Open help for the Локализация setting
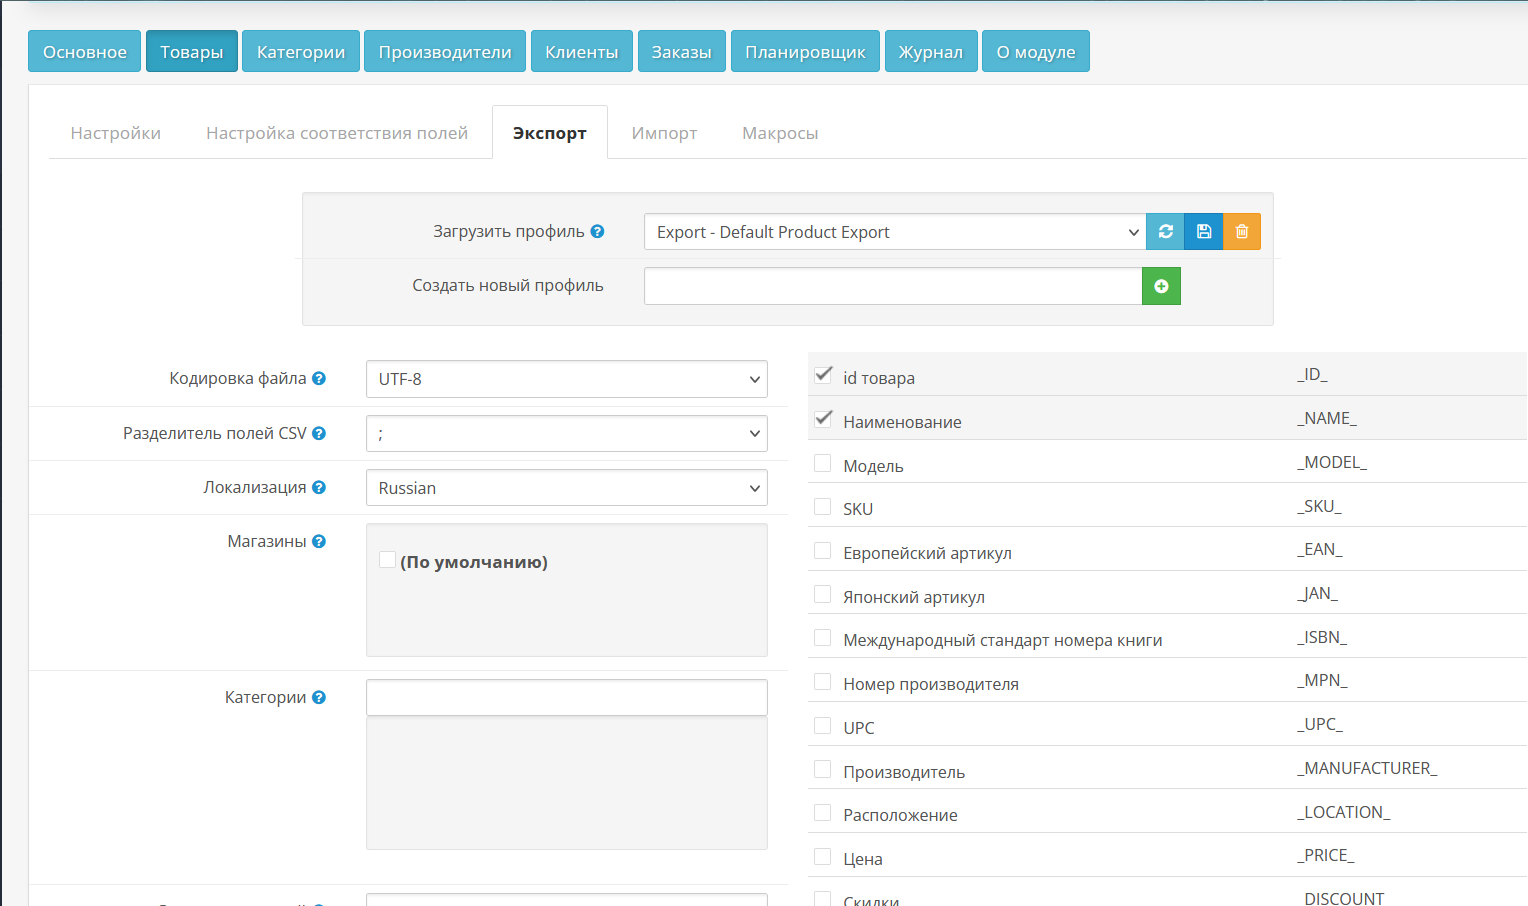1528x906 pixels. click(x=318, y=486)
